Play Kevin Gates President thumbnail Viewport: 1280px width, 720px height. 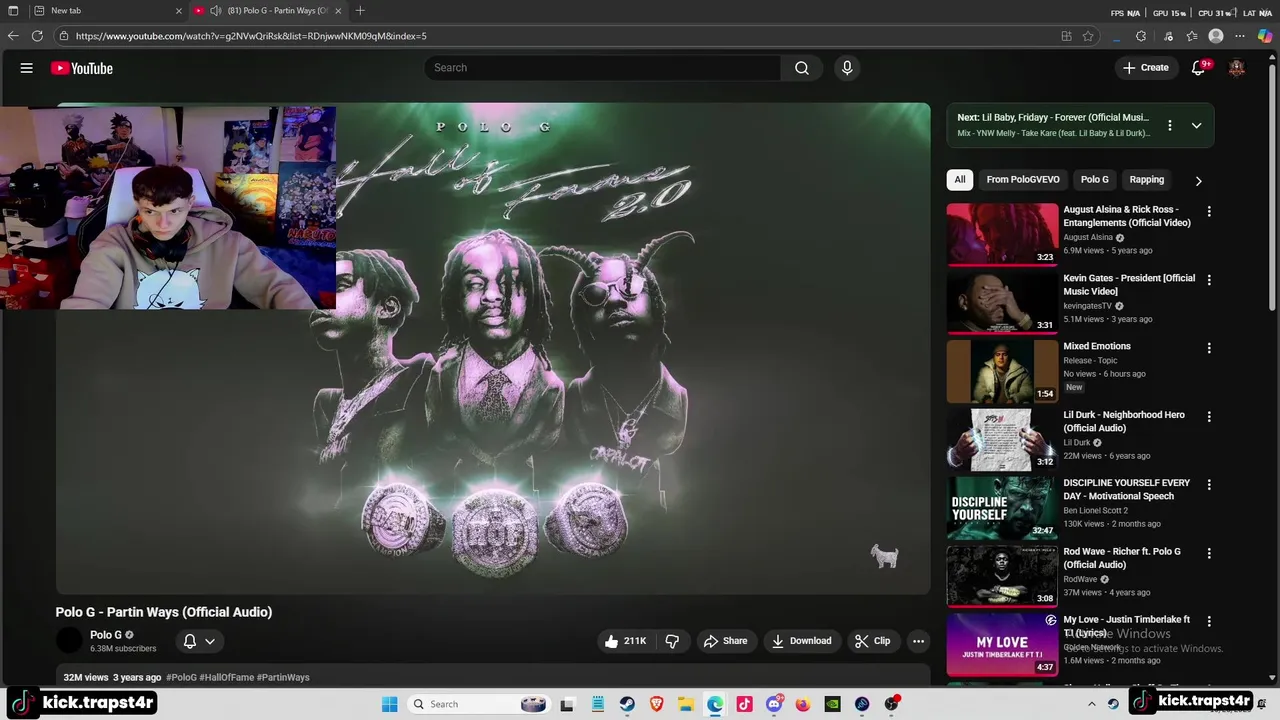[1002, 303]
